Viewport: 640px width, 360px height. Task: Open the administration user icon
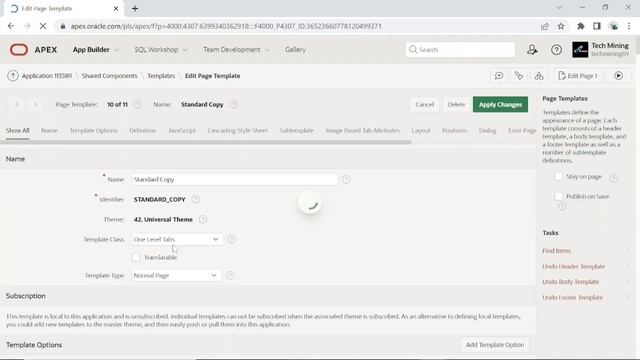click(x=532, y=50)
